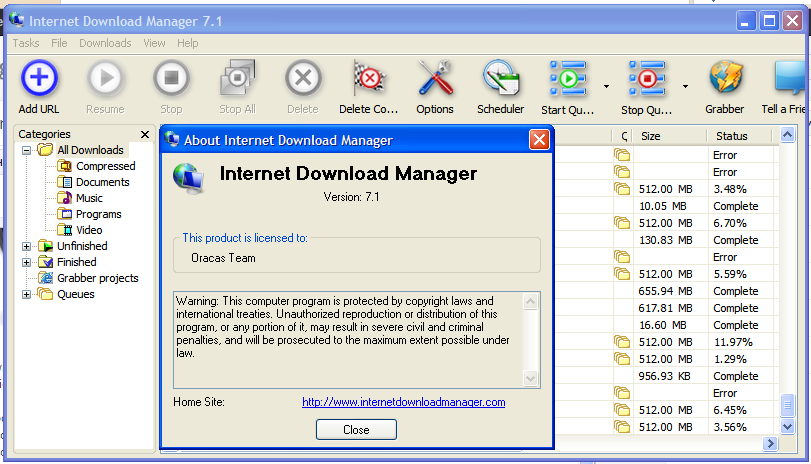Click the queue icon on 6.70% row
Viewport: 811px width, 464px height.
coord(622,223)
